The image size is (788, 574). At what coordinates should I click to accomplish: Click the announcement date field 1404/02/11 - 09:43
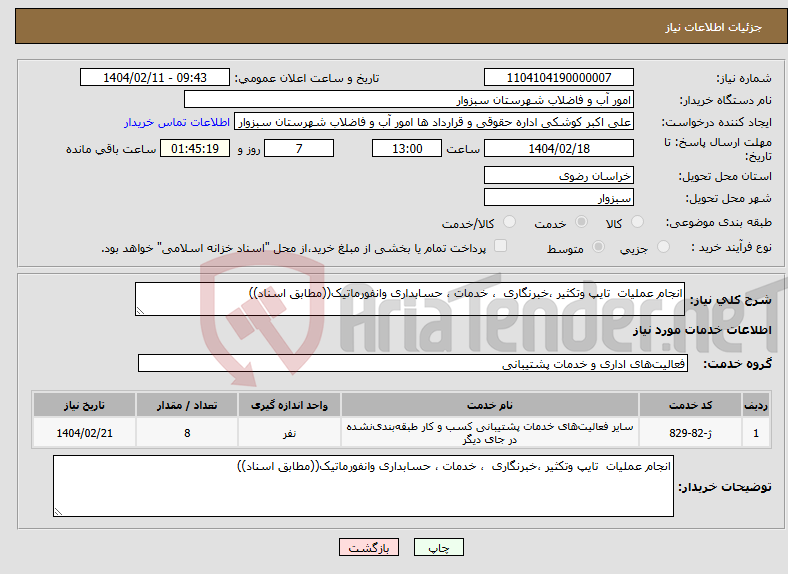point(155,77)
